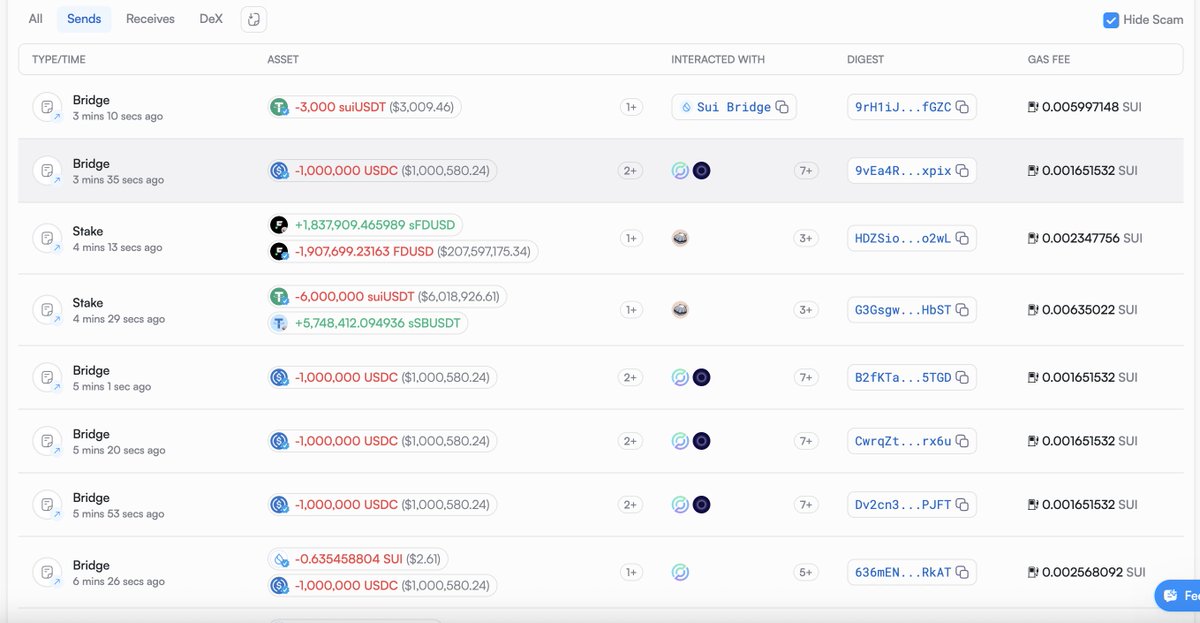Click the gas fee icon next to 0.005997148 SUI
Viewport: 1200px width, 623px height.
point(1032,107)
